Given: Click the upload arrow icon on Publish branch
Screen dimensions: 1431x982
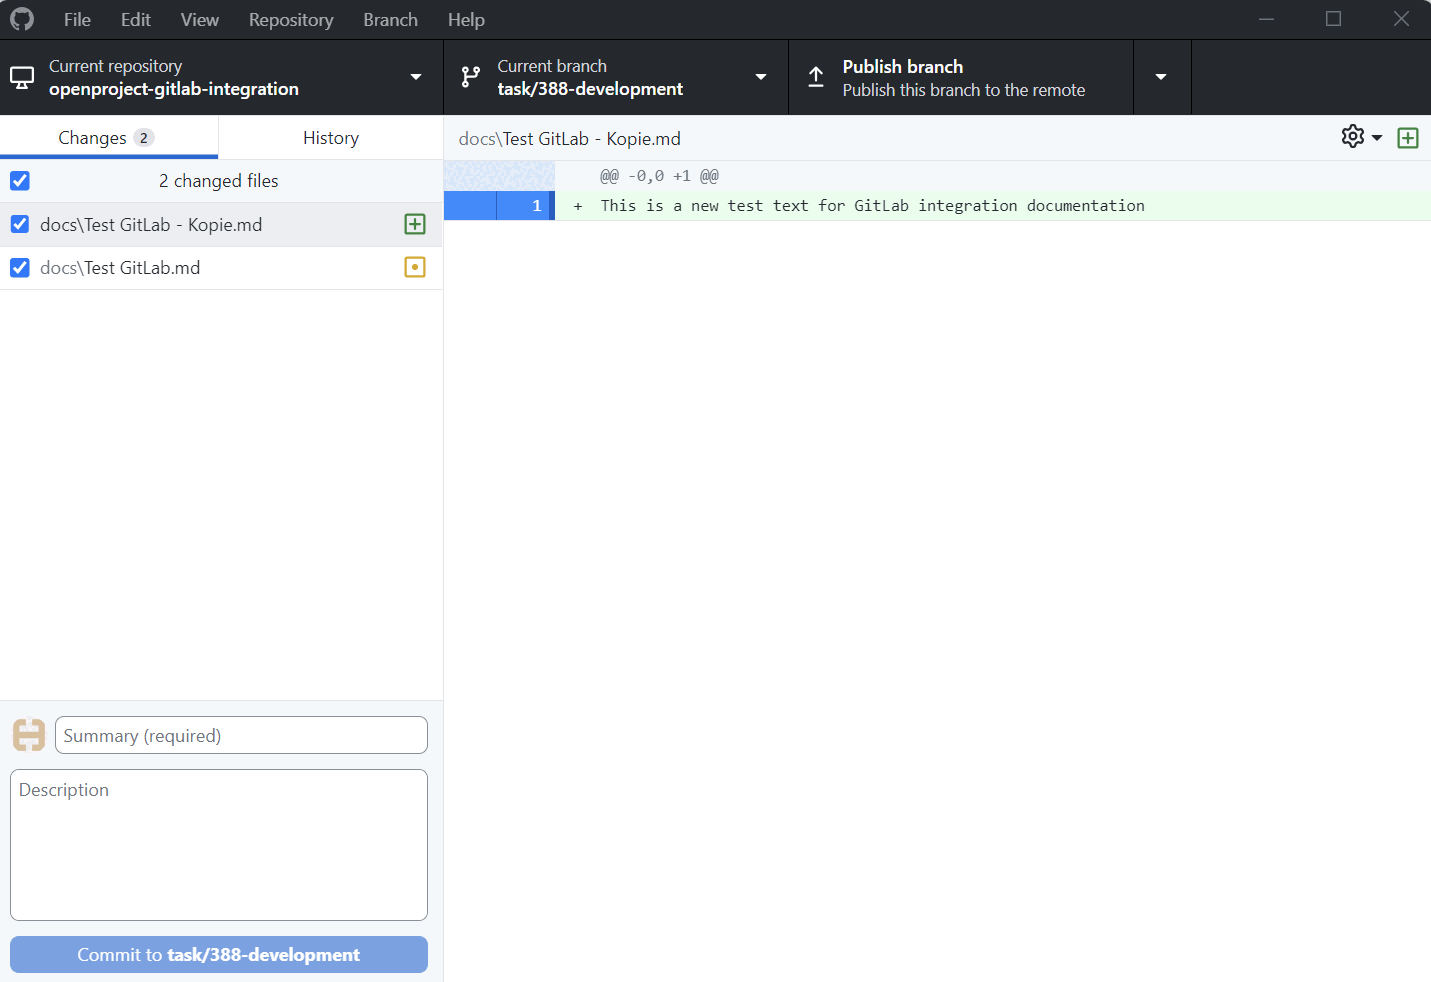Looking at the screenshot, I should point(815,77).
